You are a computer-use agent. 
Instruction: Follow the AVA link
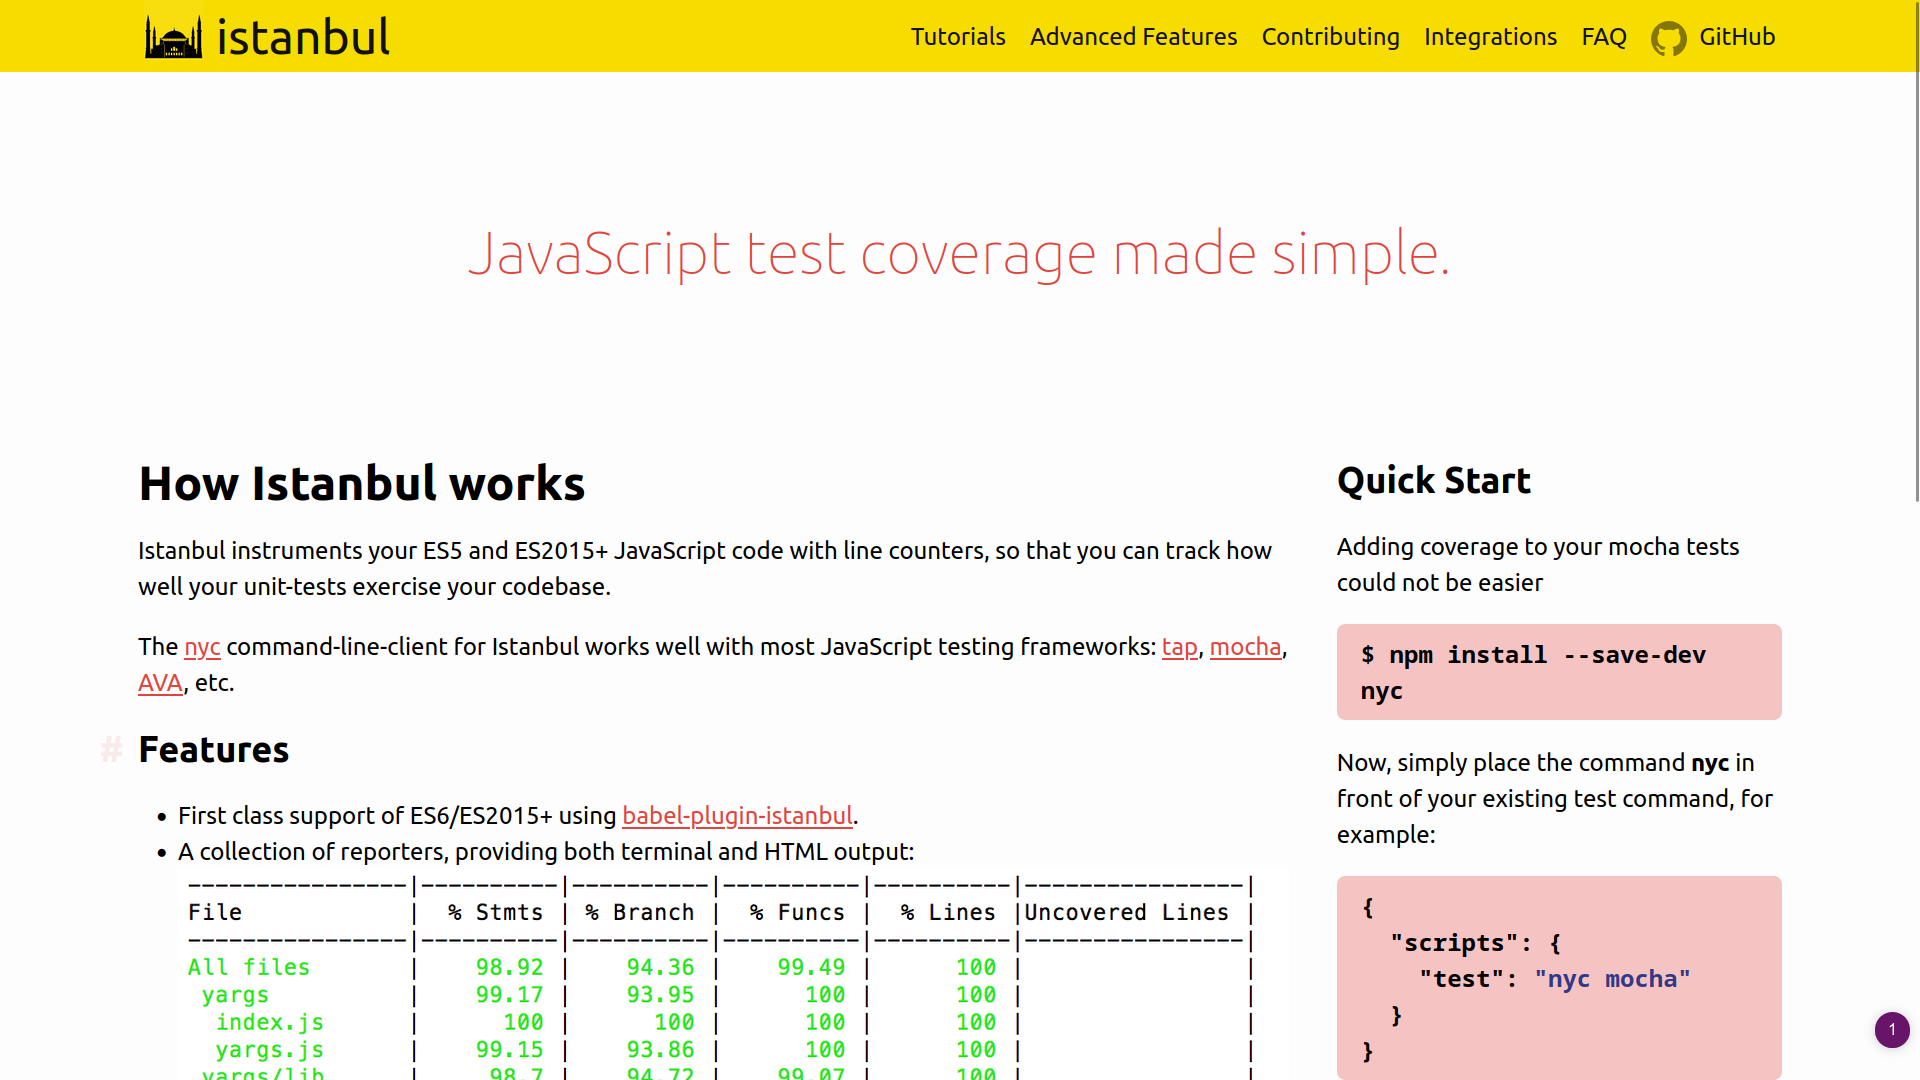(x=160, y=683)
